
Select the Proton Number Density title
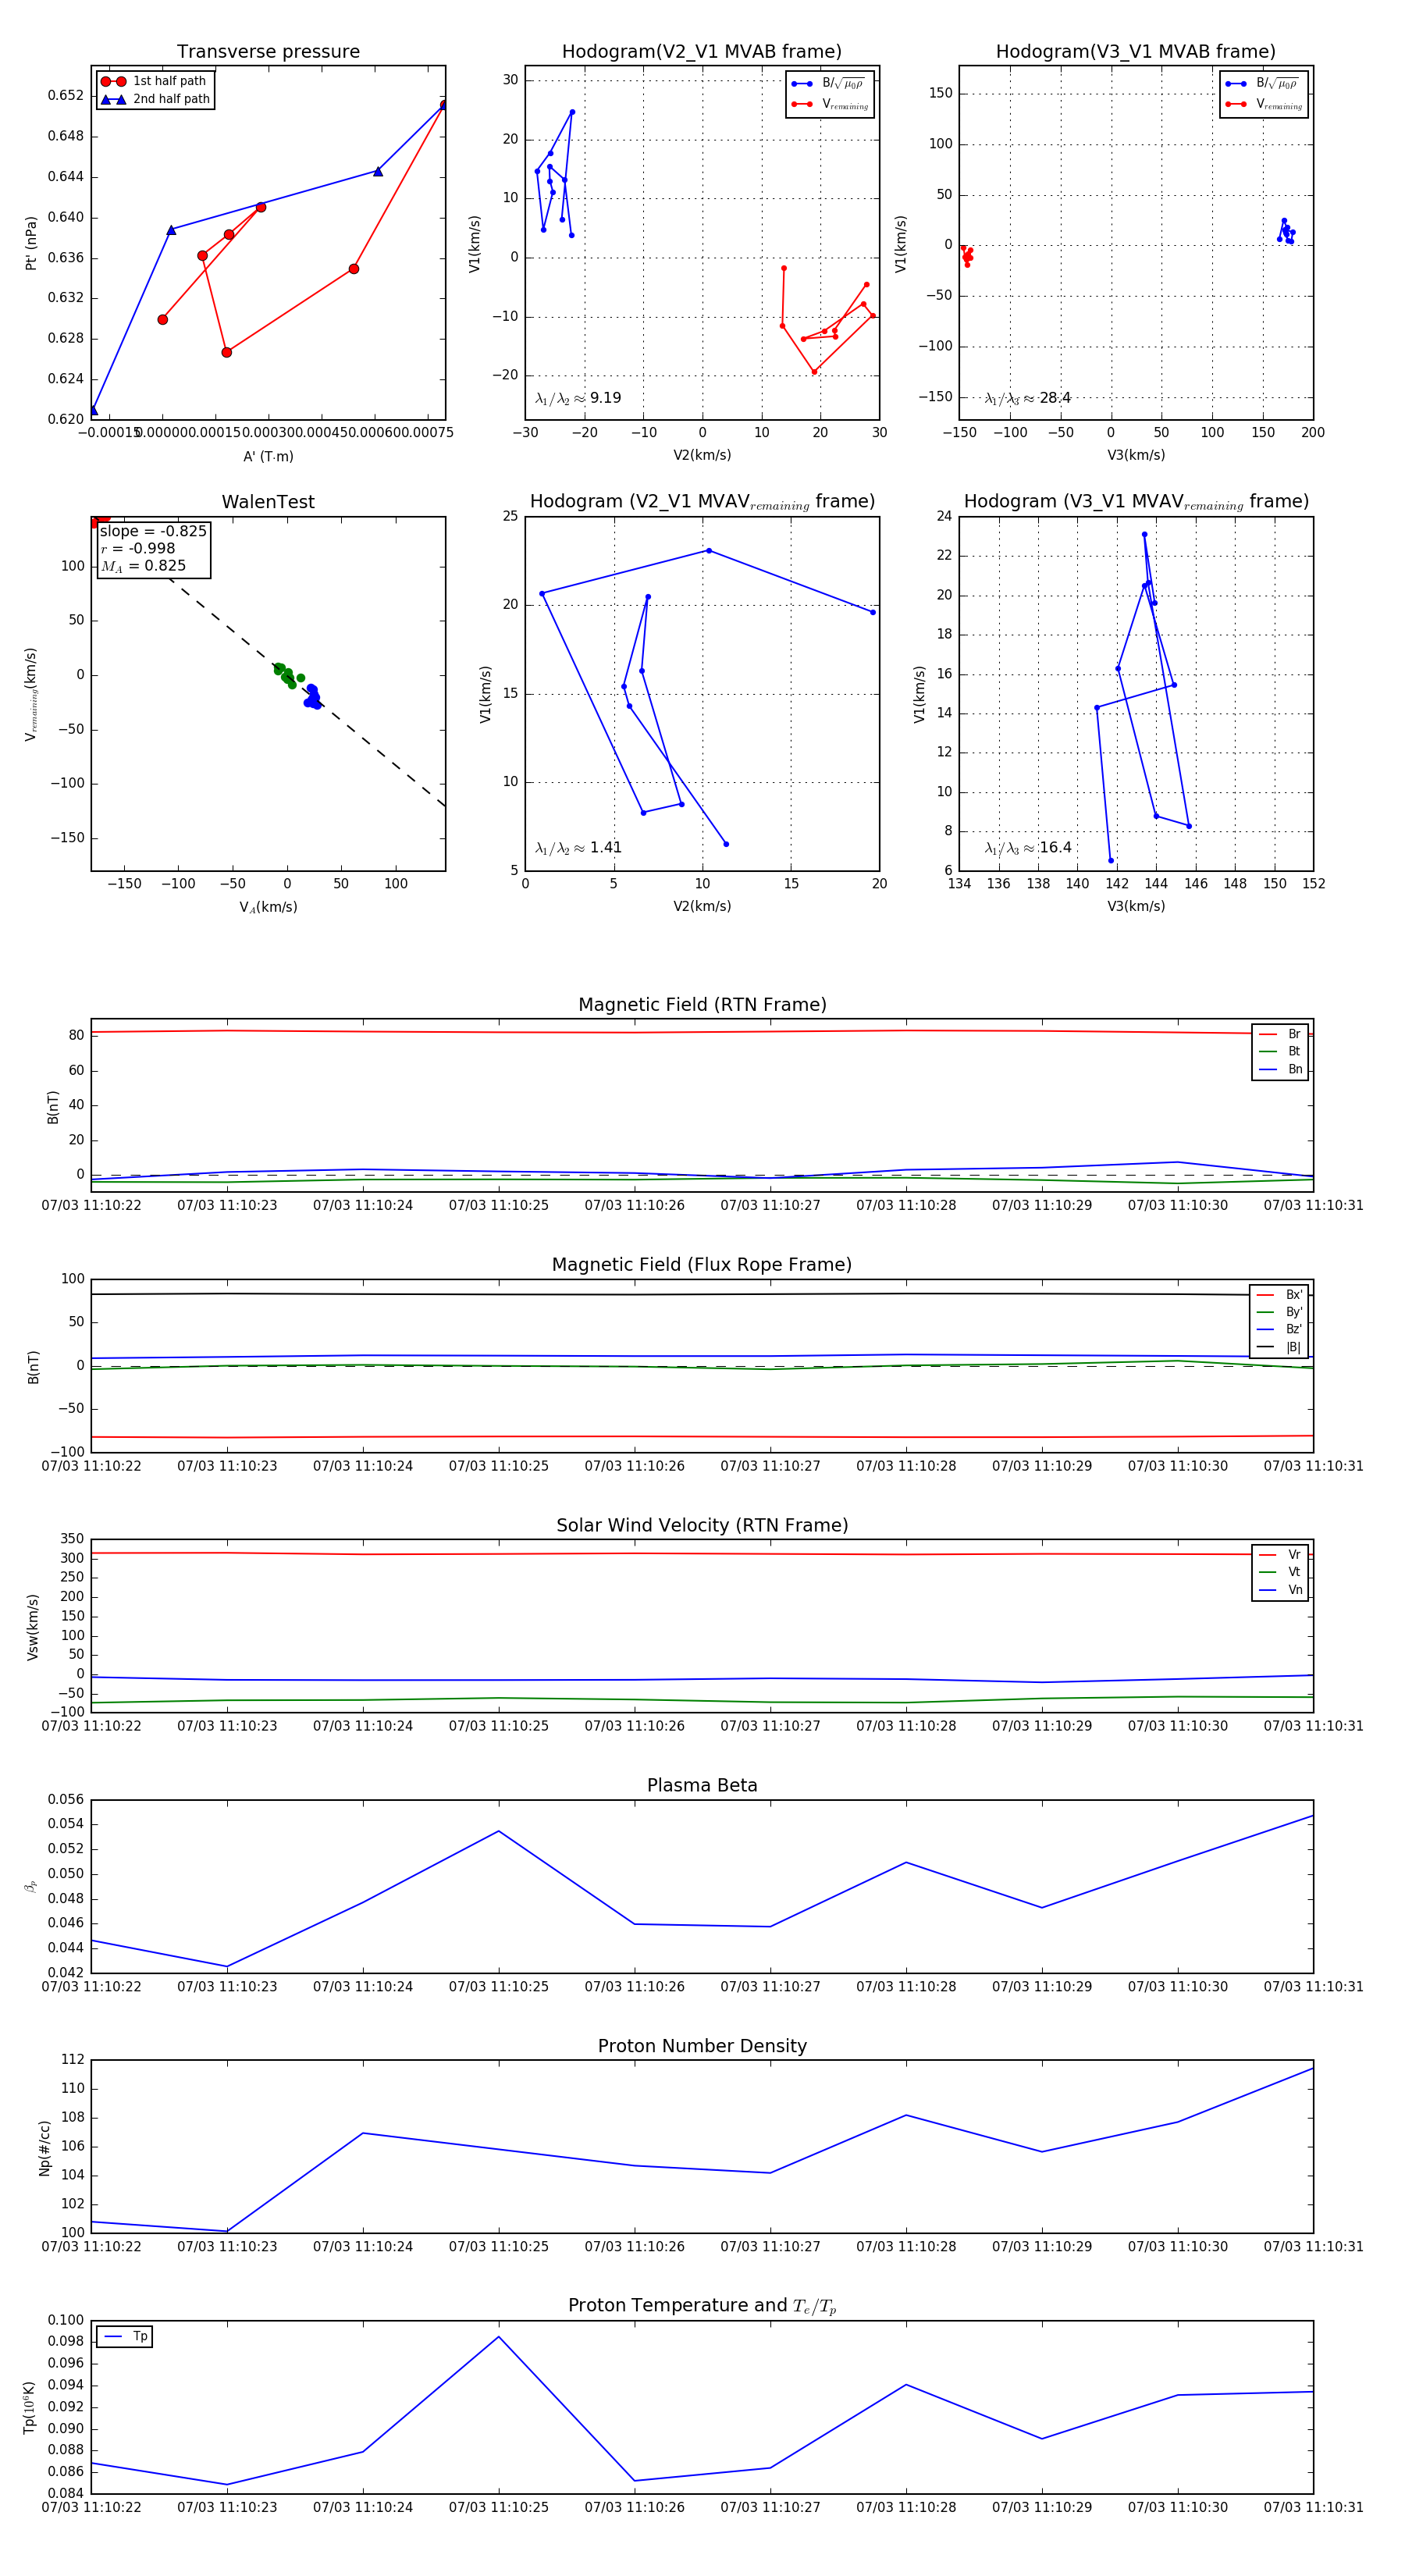click(x=702, y=2045)
